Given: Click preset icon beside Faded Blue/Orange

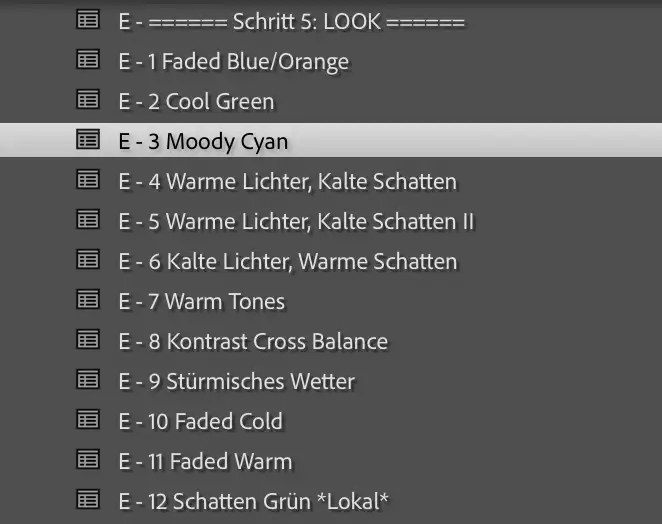Looking at the screenshot, I should click(88, 59).
